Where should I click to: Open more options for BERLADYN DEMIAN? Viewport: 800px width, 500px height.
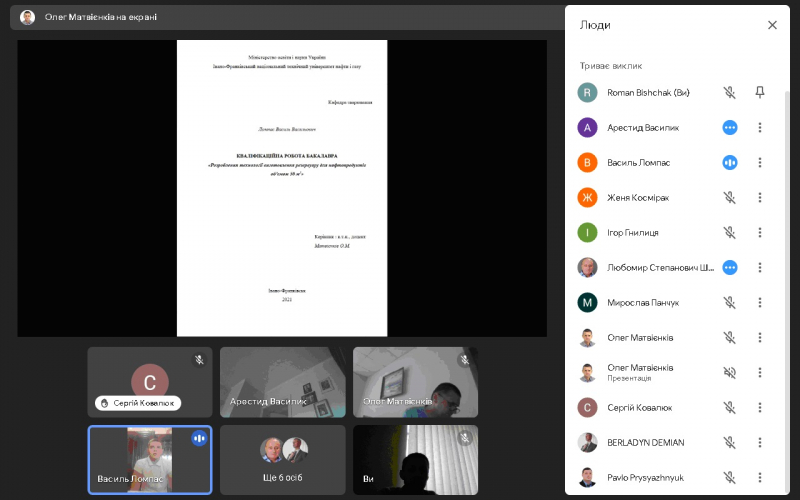coord(760,442)
